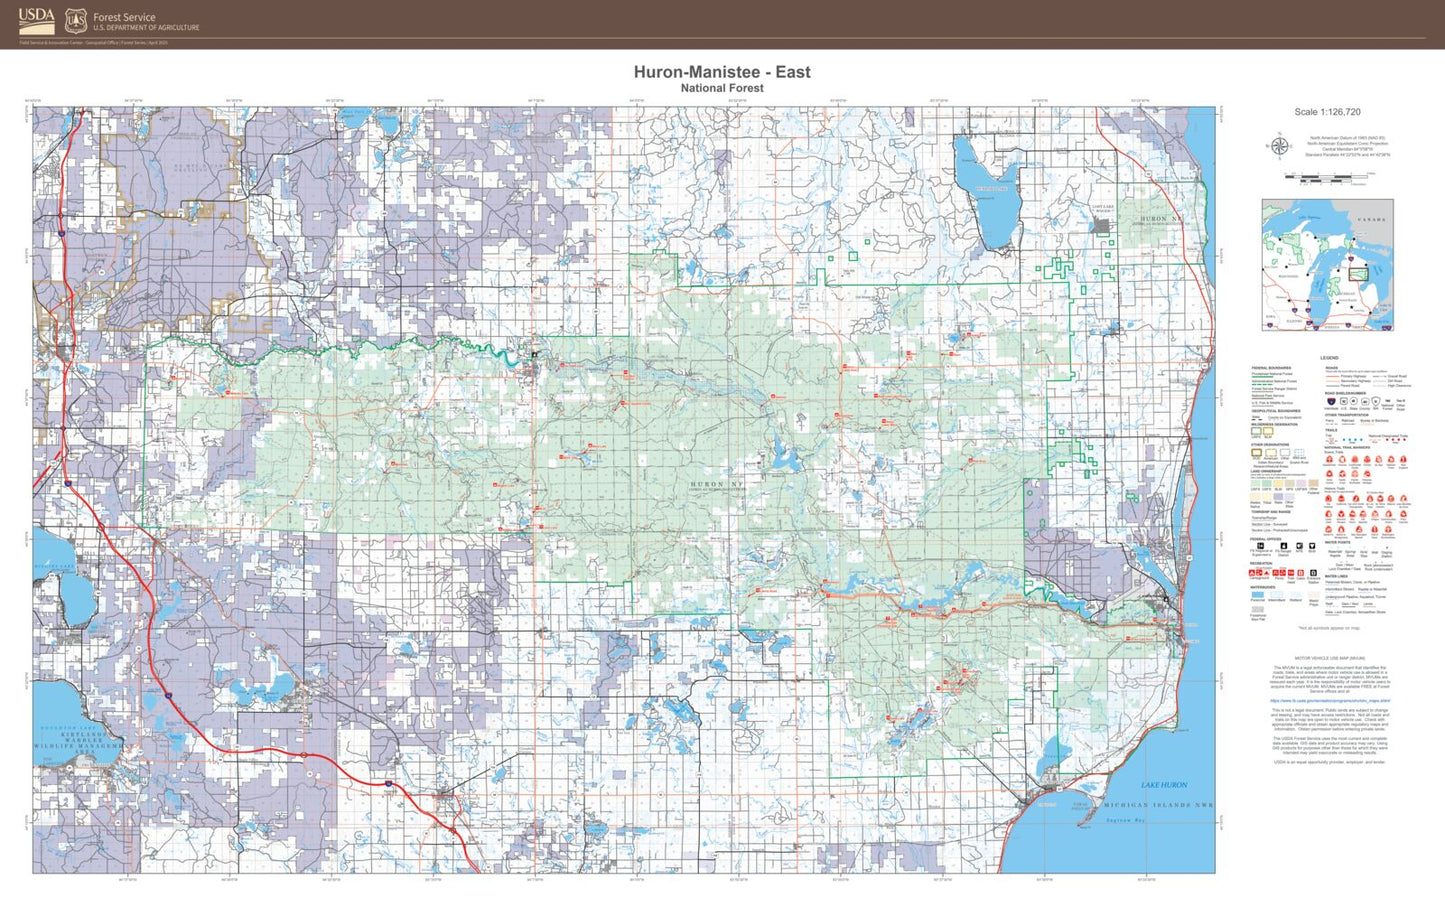Toggle the Wilderness Designation legend swatch
Screen dimensions: 1445x898
(x=1256, y=432)
